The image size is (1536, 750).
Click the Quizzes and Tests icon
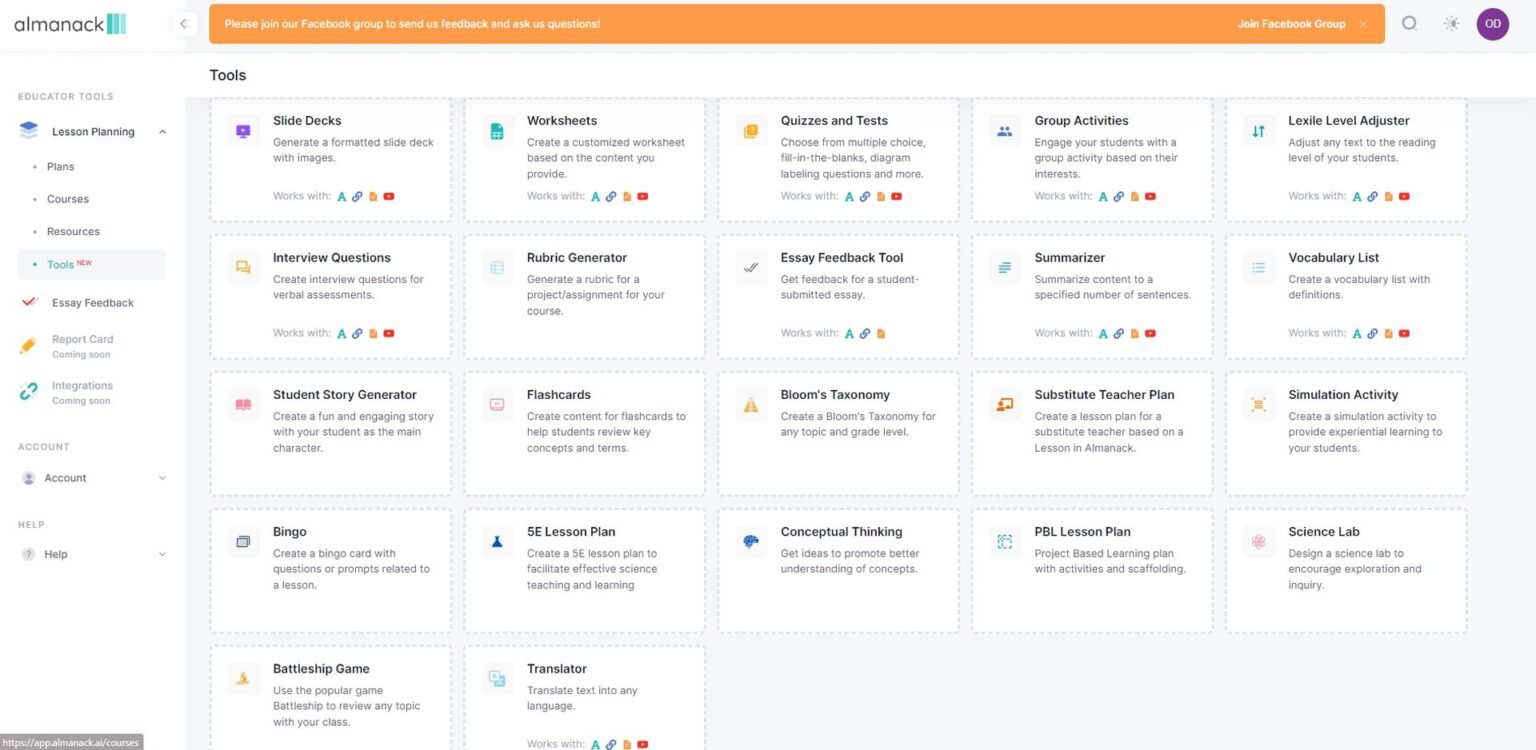(751, 130)
